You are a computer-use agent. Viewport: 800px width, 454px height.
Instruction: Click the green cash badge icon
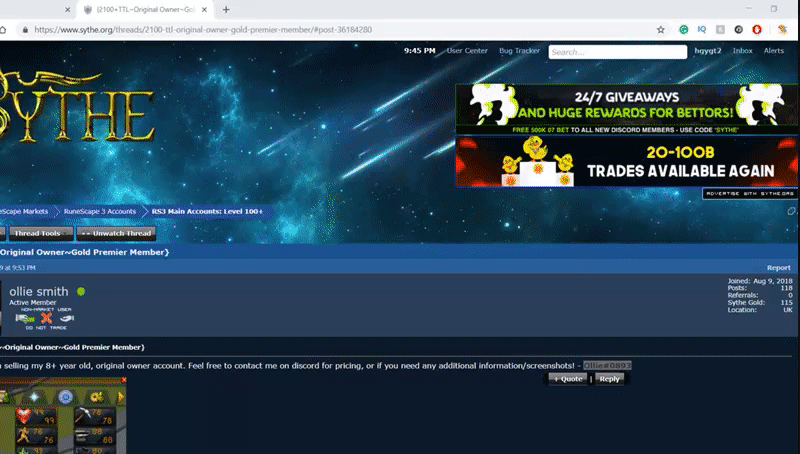pyautogui.click(x=24, y=318)
